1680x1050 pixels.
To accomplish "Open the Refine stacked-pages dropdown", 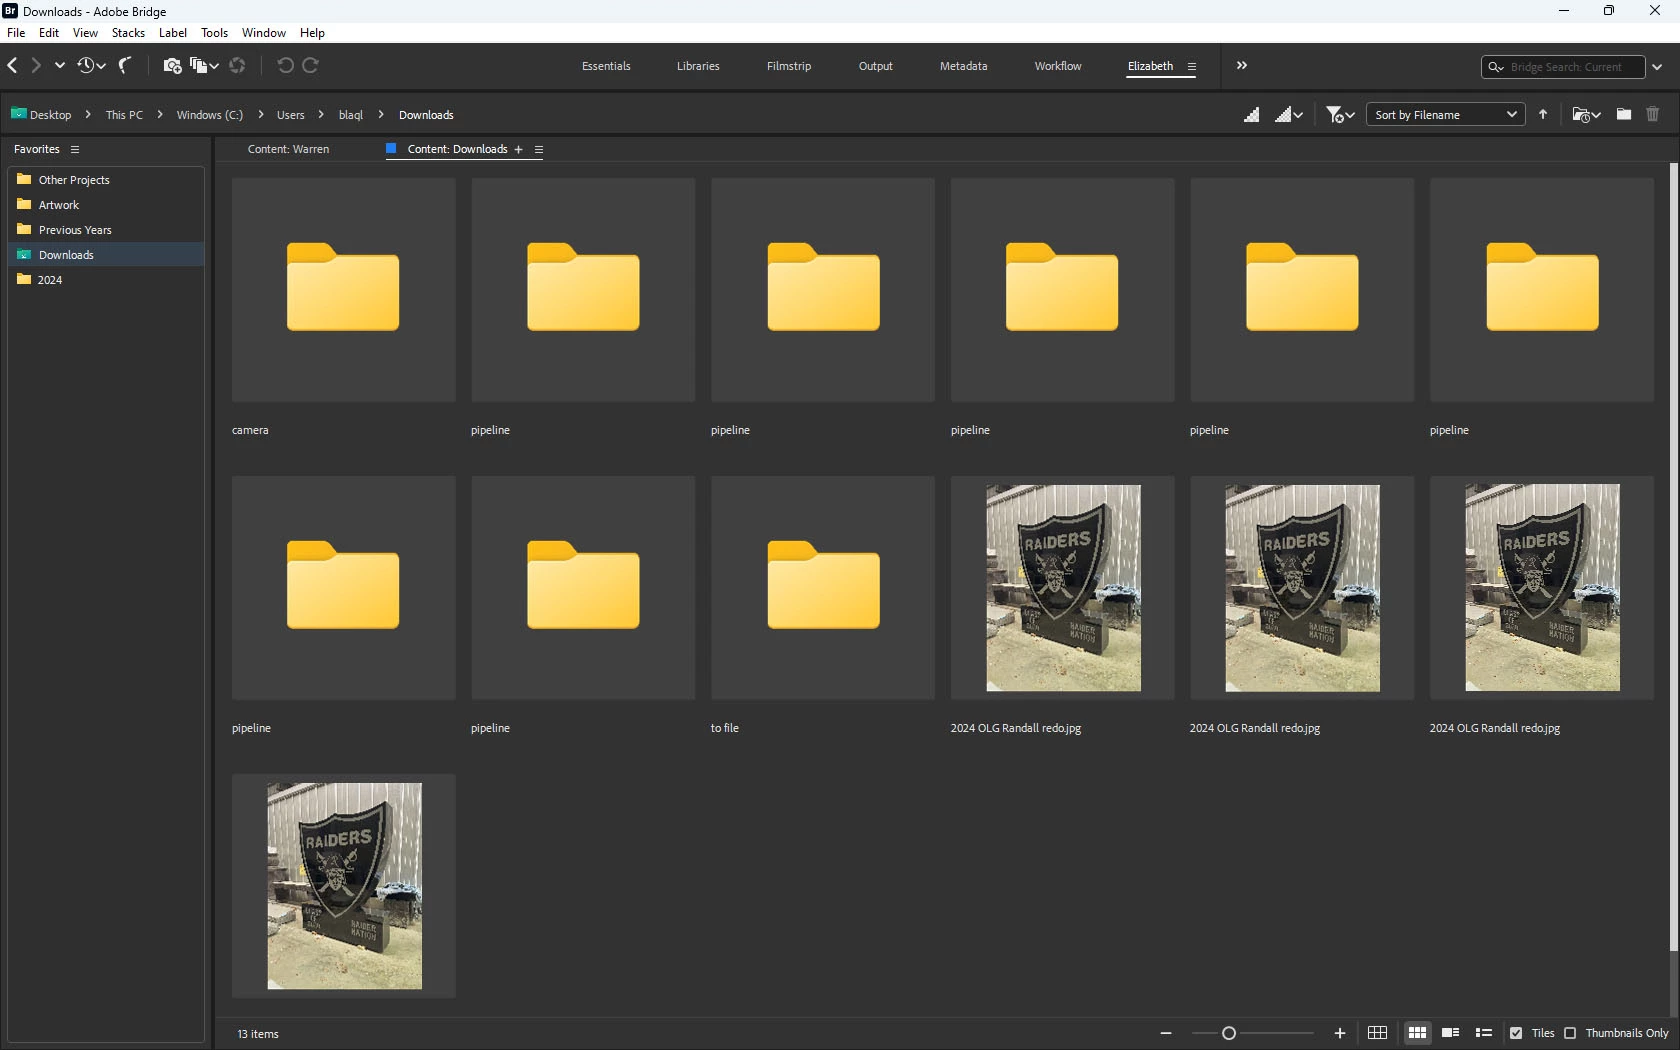I will (x=204, y=66).
